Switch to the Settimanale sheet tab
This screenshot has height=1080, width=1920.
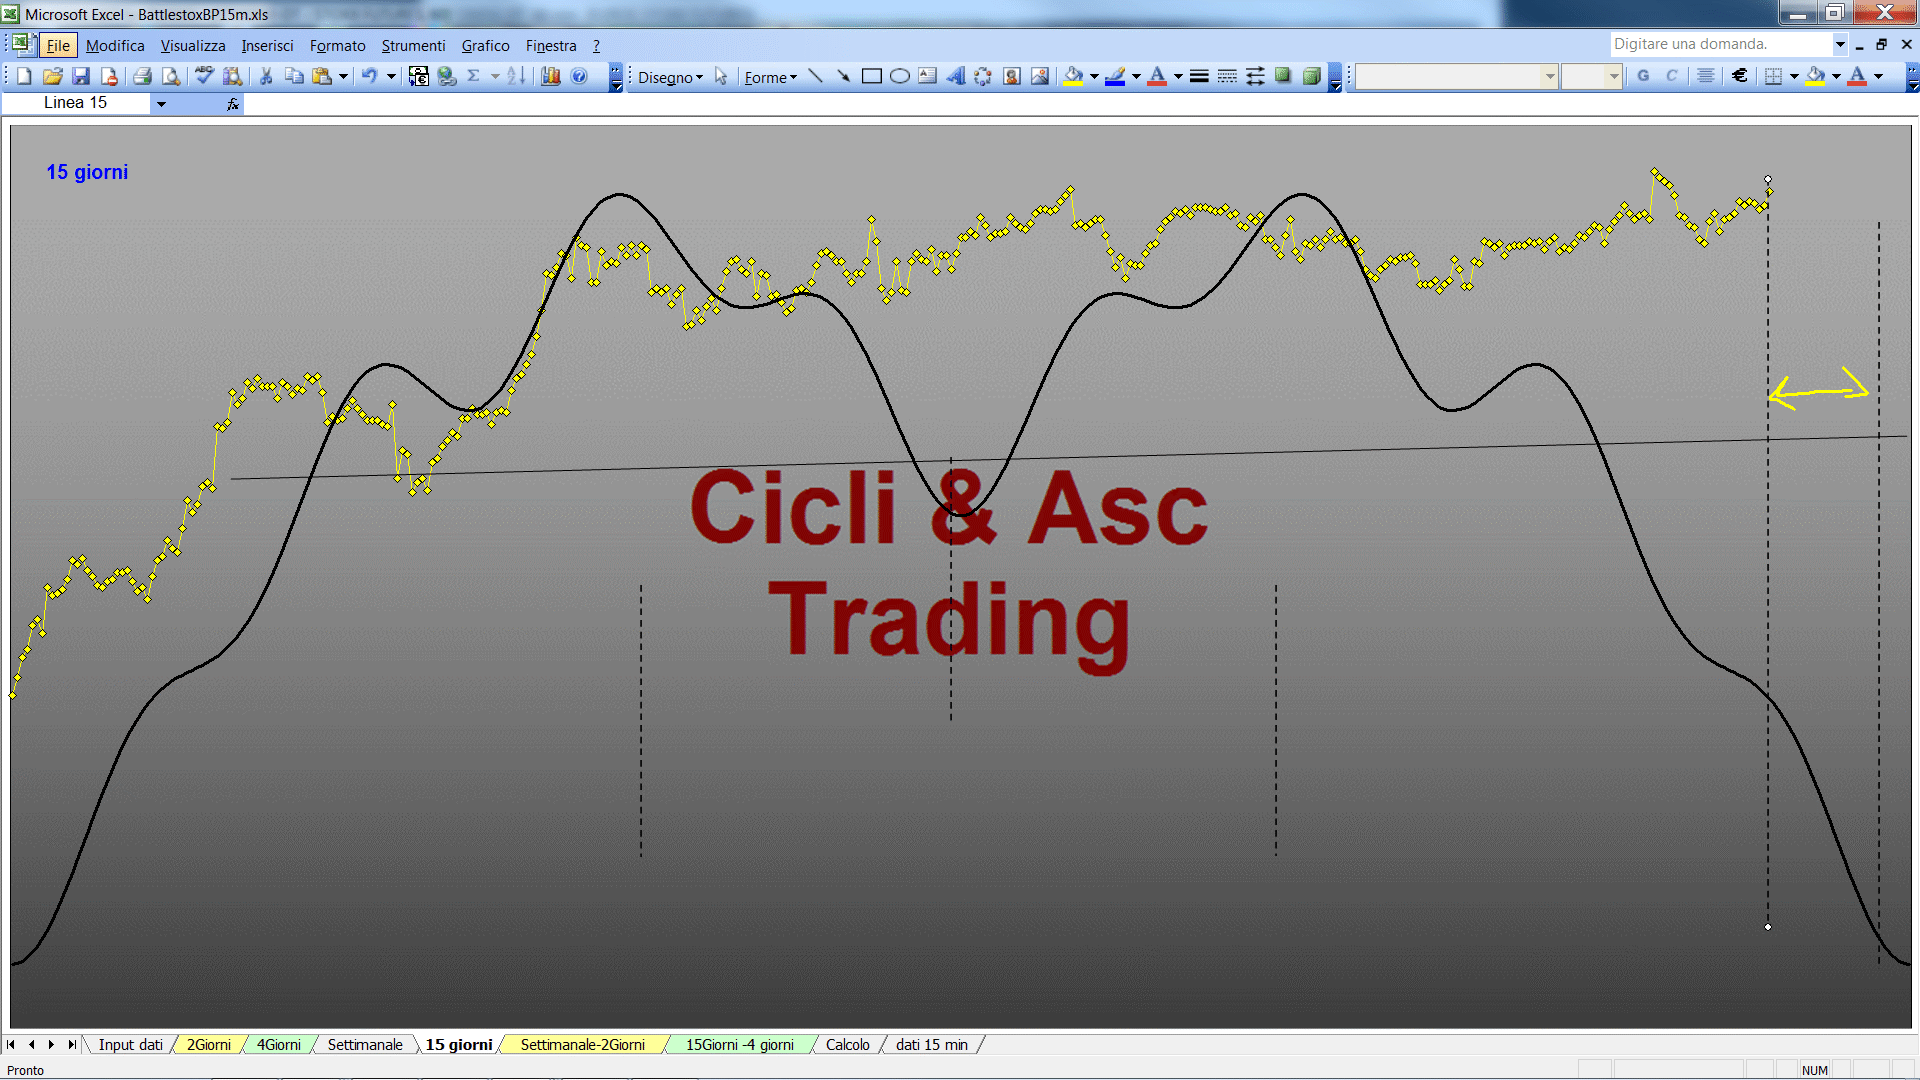(365, 1045)
